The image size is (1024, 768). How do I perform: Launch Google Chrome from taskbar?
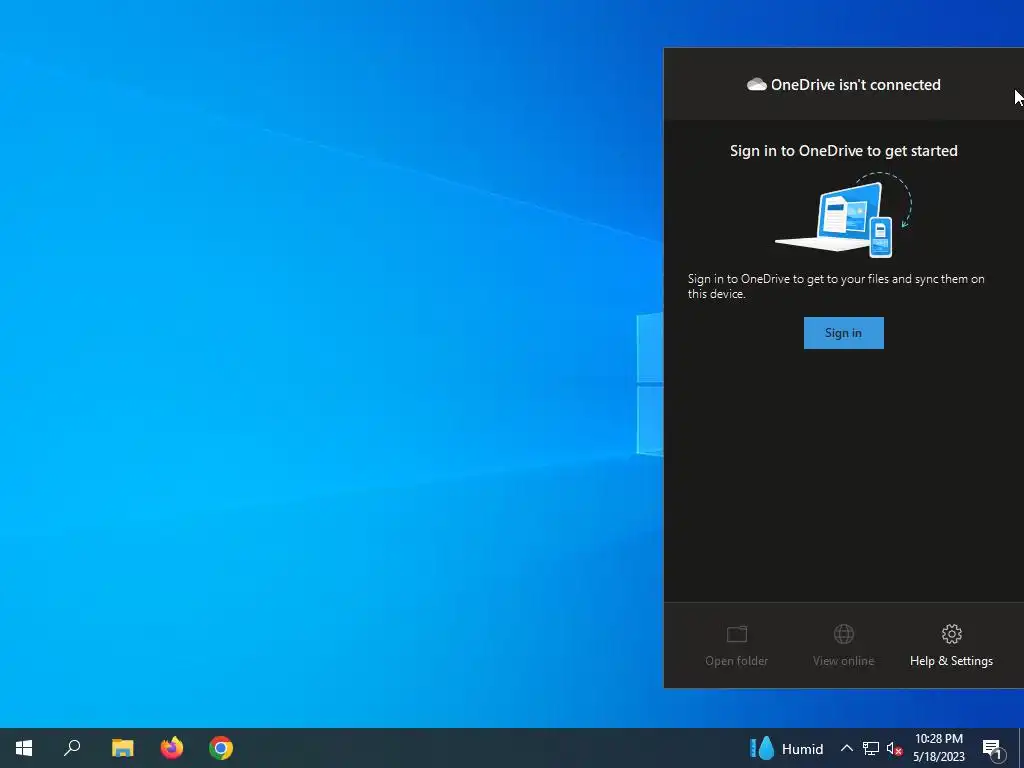(x=221, y=748)
